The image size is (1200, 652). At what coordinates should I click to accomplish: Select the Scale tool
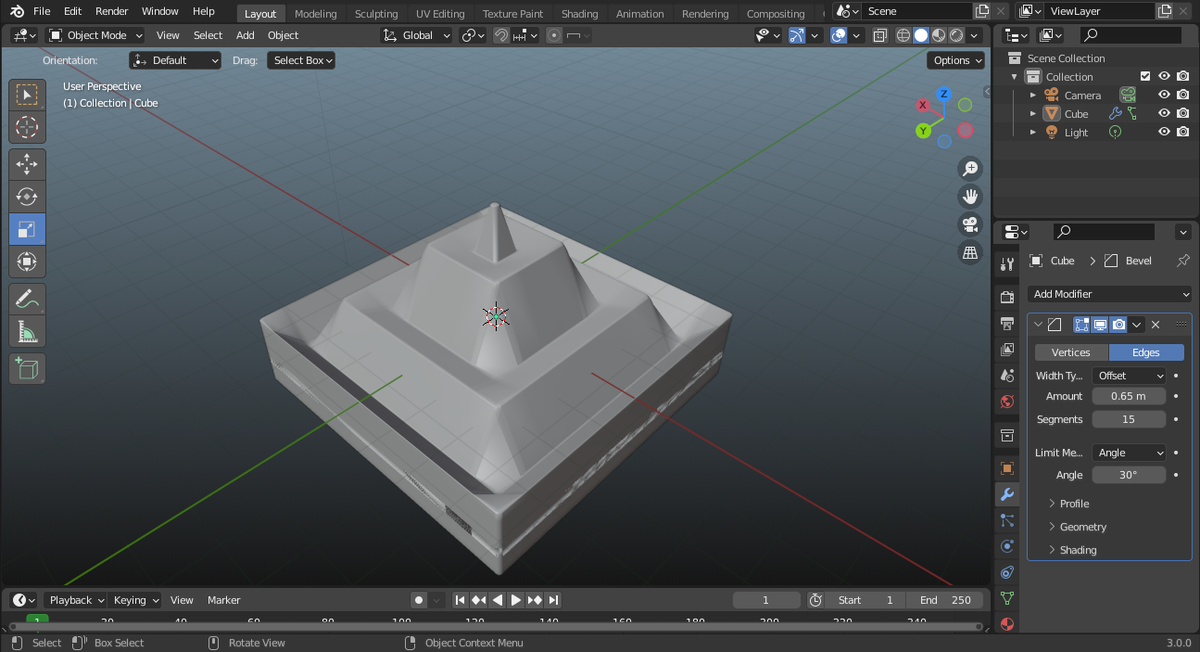27,229
